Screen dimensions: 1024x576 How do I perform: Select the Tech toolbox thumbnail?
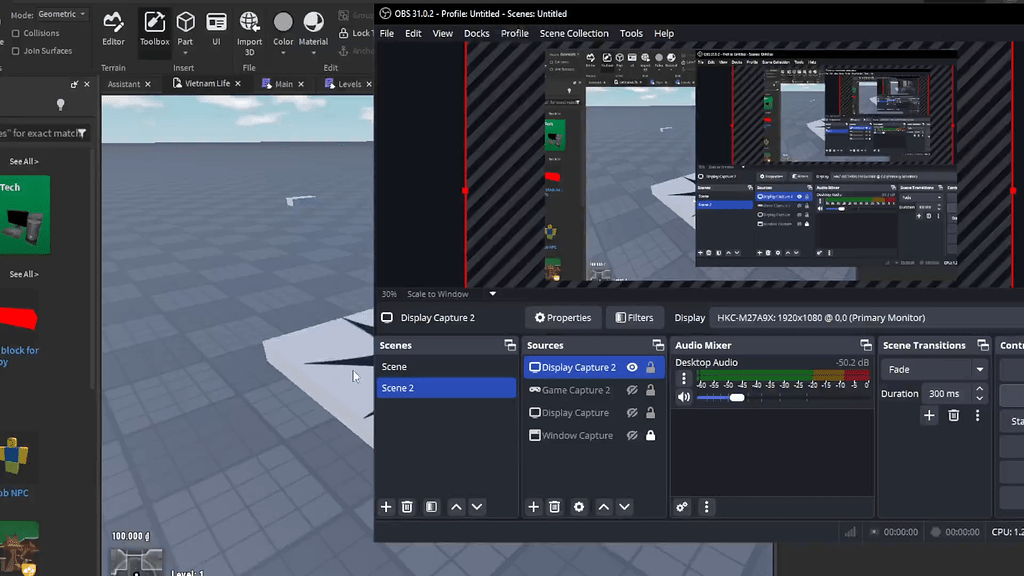(25, 214)
